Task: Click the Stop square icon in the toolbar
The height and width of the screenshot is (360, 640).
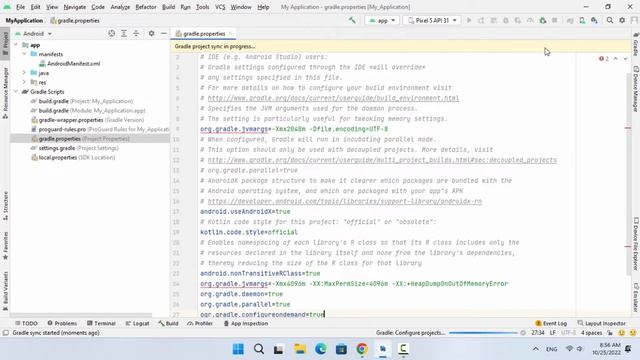Action: [555, 20]
